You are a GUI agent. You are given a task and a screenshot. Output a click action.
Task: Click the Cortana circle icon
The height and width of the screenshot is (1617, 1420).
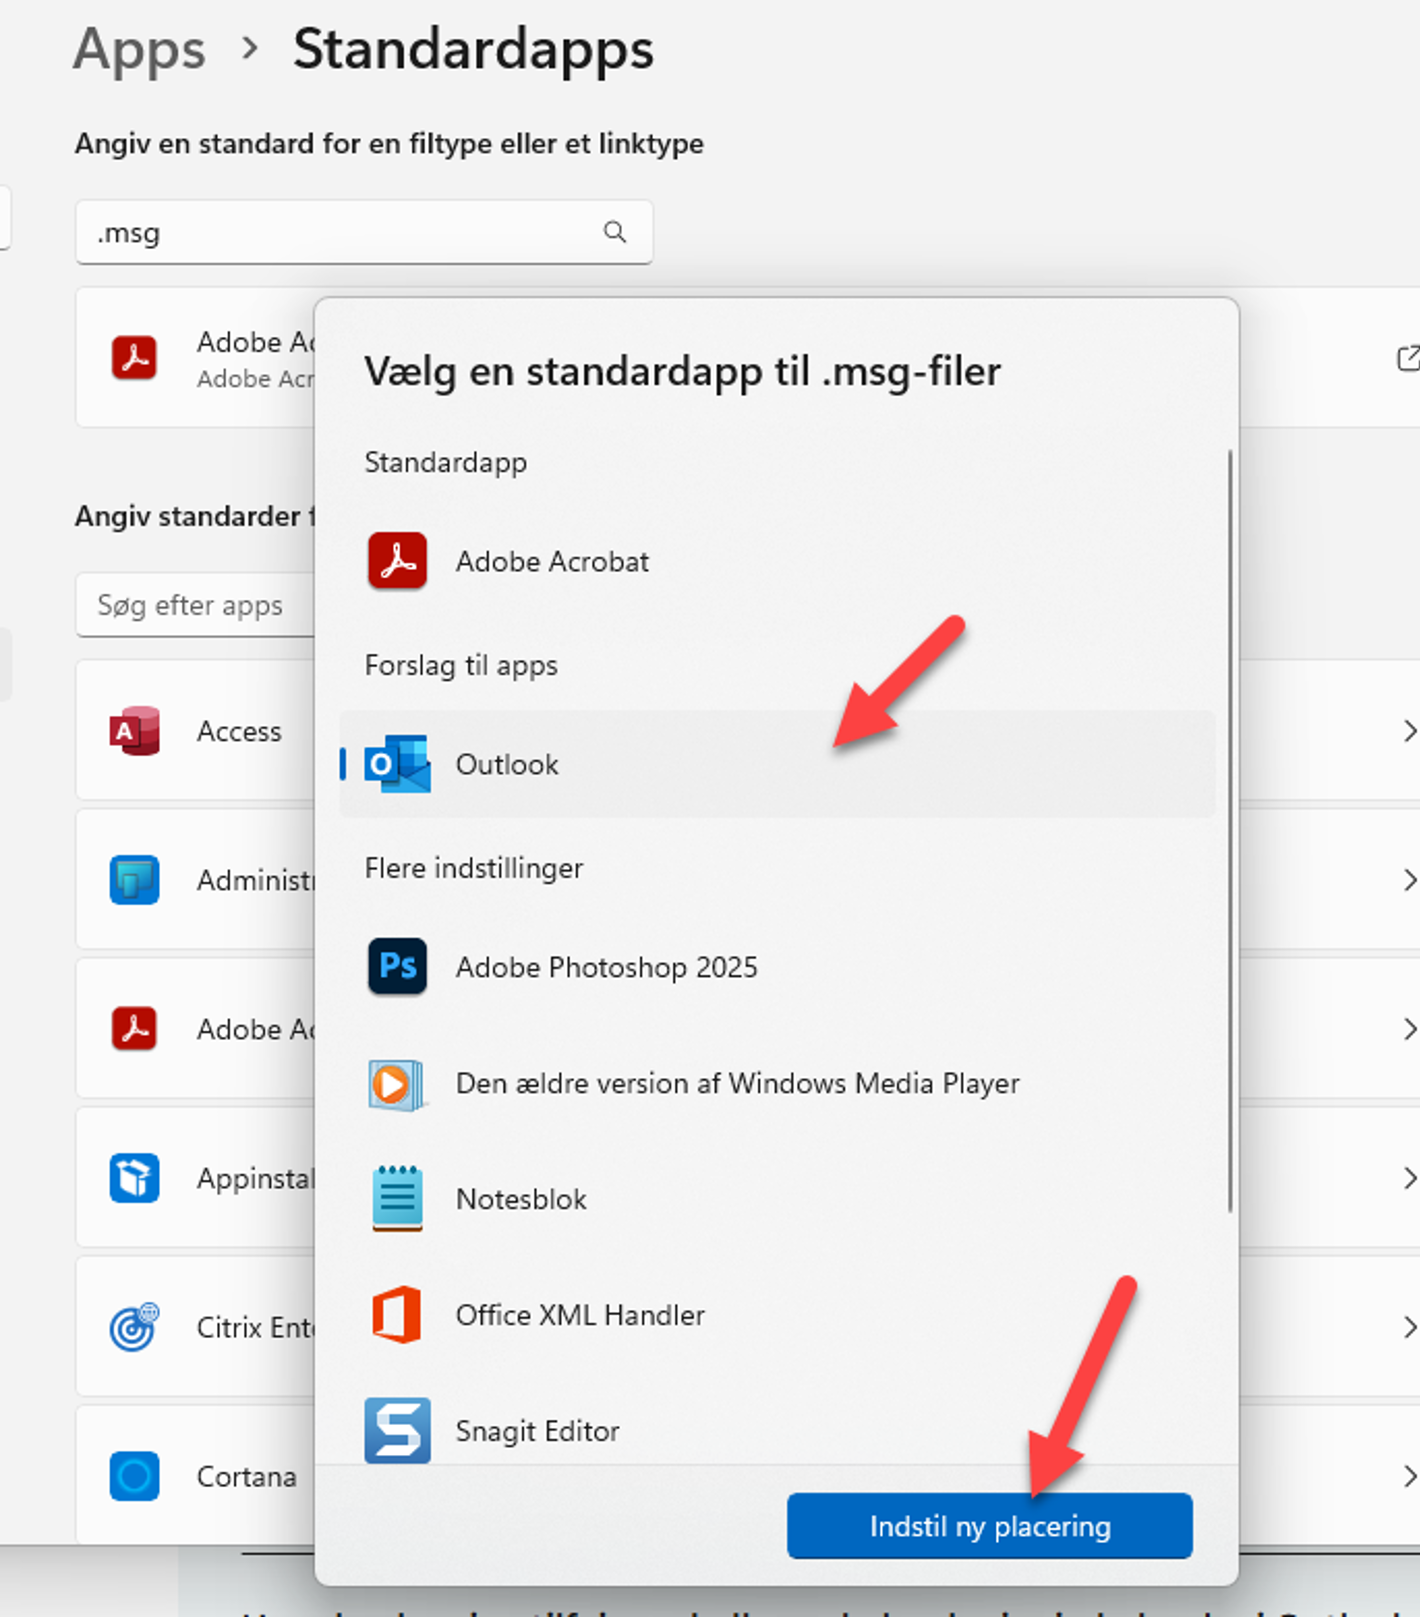(134, 1476)
